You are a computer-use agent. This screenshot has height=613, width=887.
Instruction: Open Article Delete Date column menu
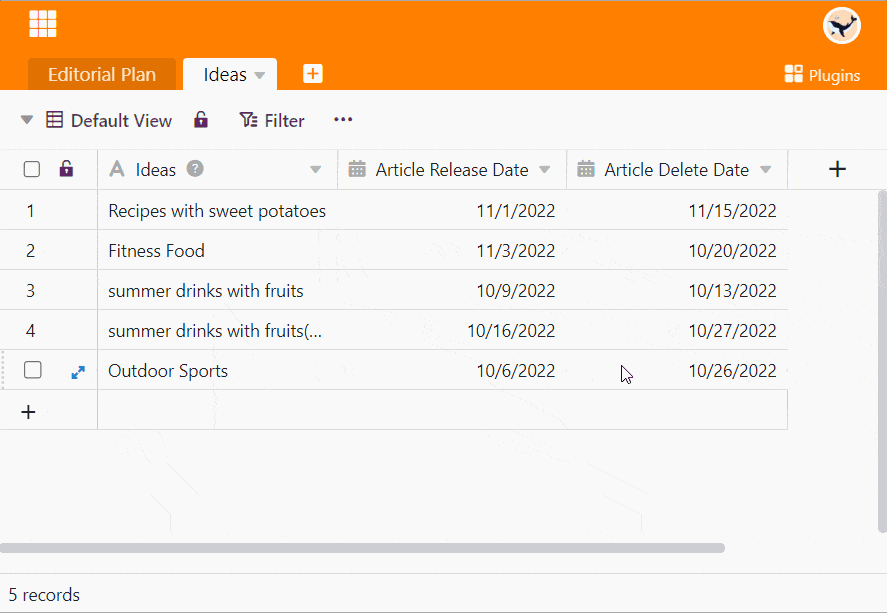[x=766, y=170]
